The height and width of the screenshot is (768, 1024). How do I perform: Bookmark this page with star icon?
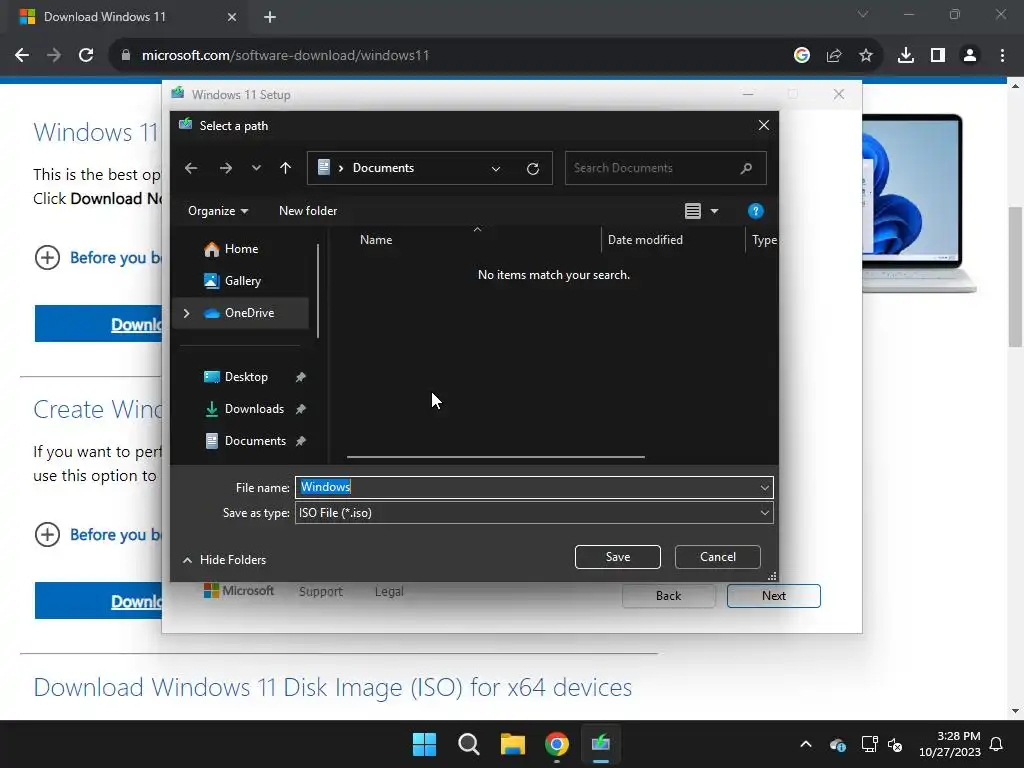point(866,56)
